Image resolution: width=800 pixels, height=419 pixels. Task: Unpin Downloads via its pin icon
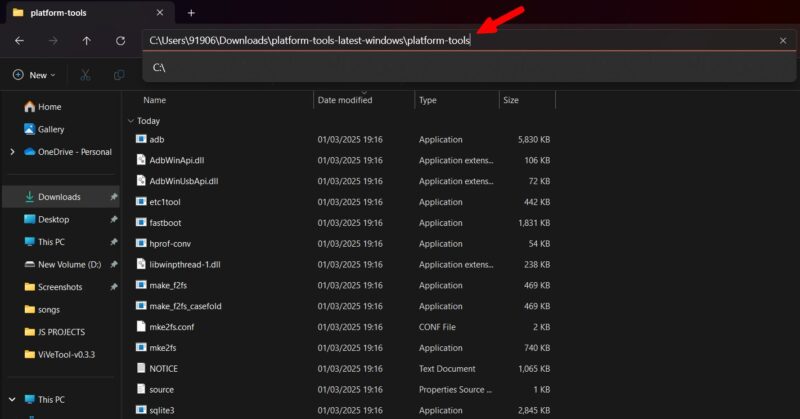click(113, 196)
